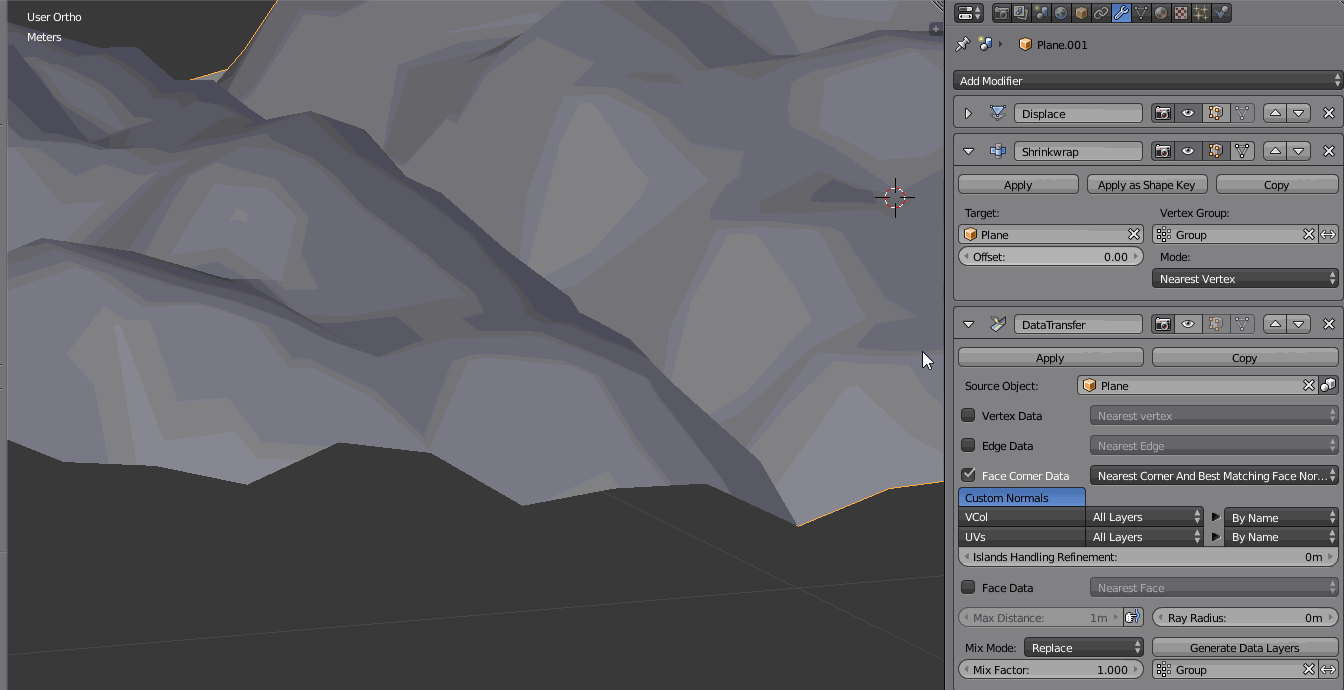Viewport: 1344px width, 690px height.
Task: Click the Add Modifier menu
Action: click(1147, 80)
